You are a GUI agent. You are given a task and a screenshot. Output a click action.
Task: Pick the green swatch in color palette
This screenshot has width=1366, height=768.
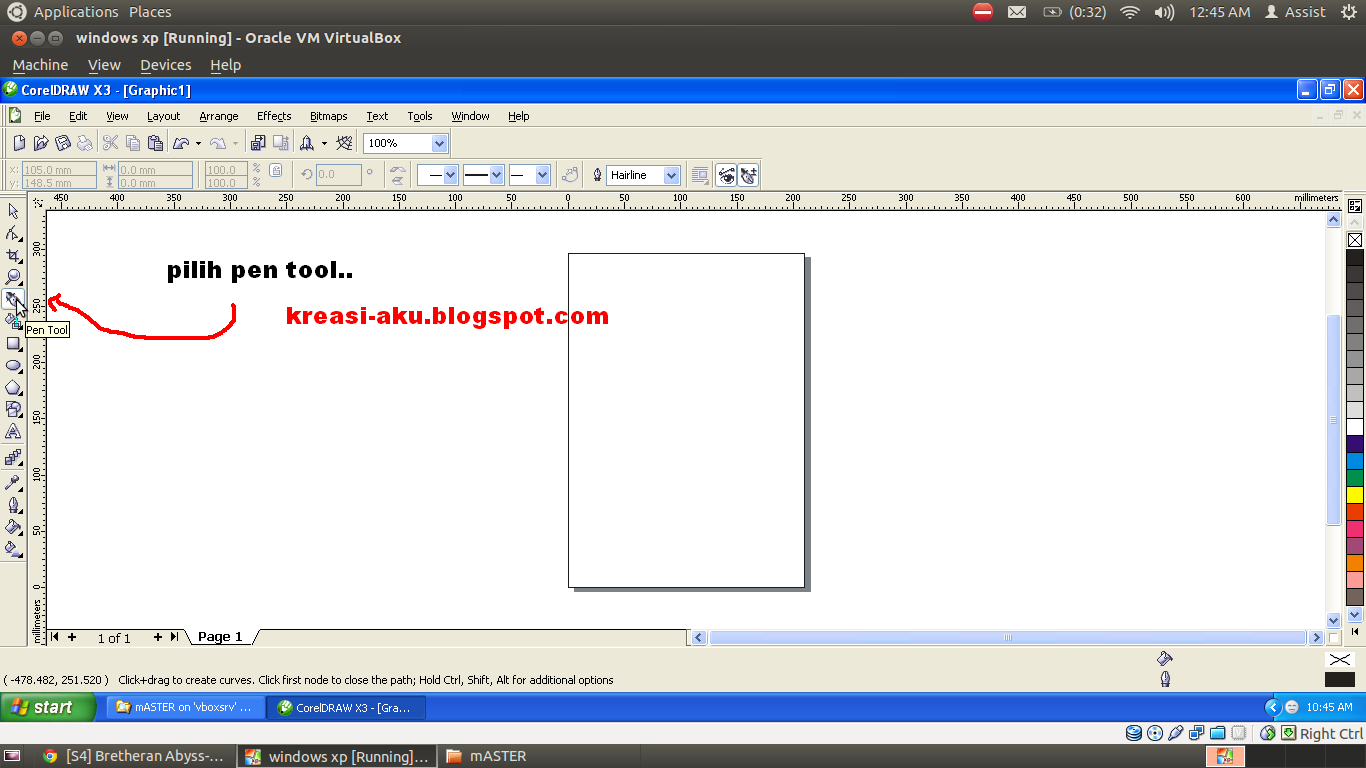pos(1355,478)
